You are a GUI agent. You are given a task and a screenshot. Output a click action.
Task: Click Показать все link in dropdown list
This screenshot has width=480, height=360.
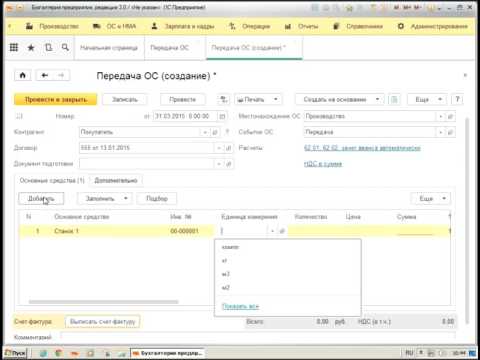[240, 306]
